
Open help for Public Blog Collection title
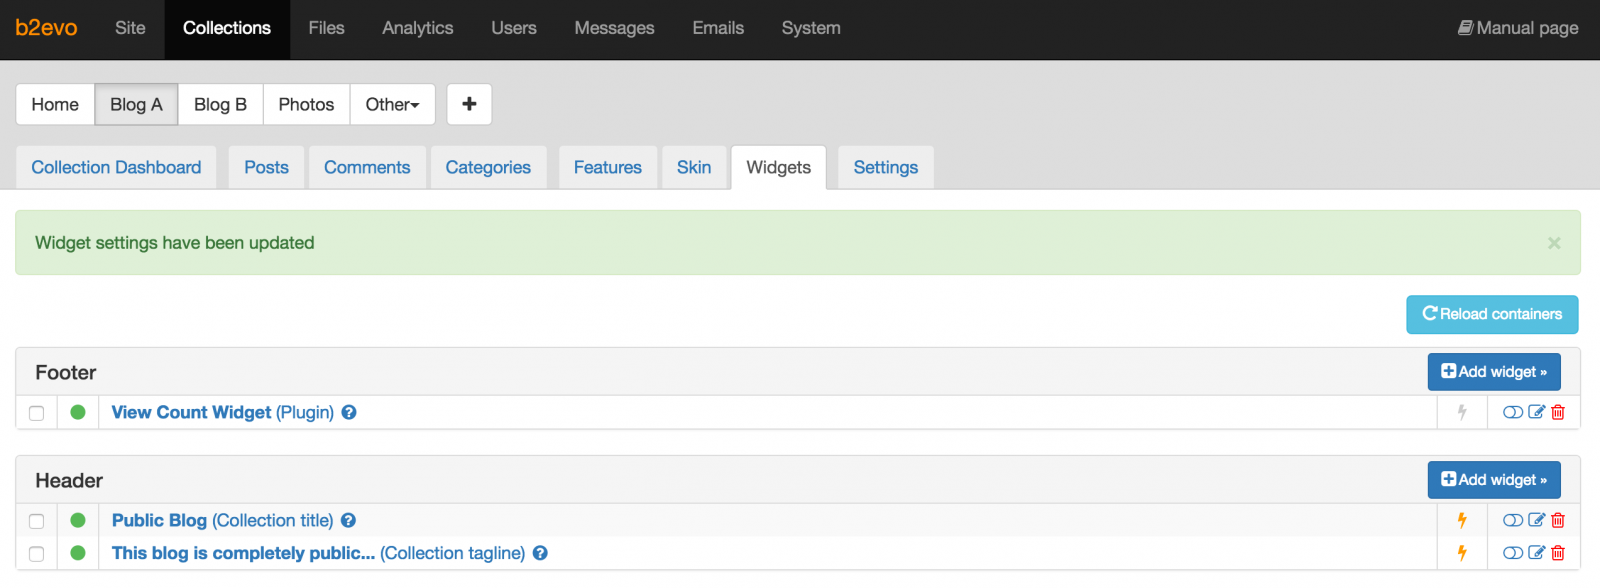pos(348,520)
